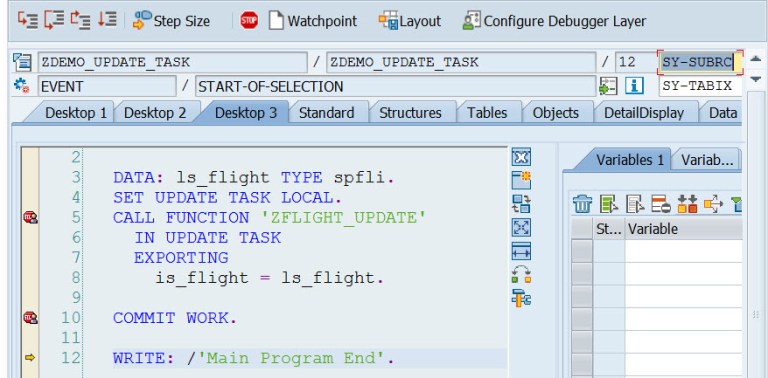The width and height of the screenshot is (768, 378).
Task: Open the partially visible Data tab
Action: (722, 113)
